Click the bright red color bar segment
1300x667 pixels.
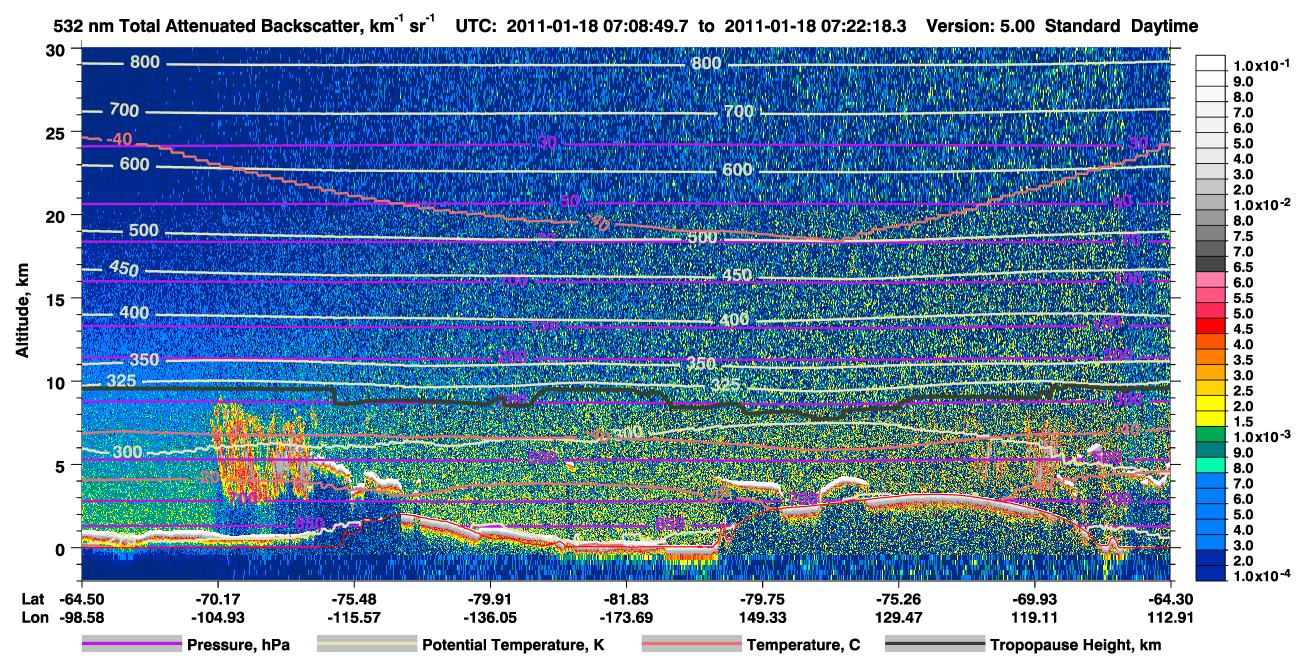(x=1210, y=328)
